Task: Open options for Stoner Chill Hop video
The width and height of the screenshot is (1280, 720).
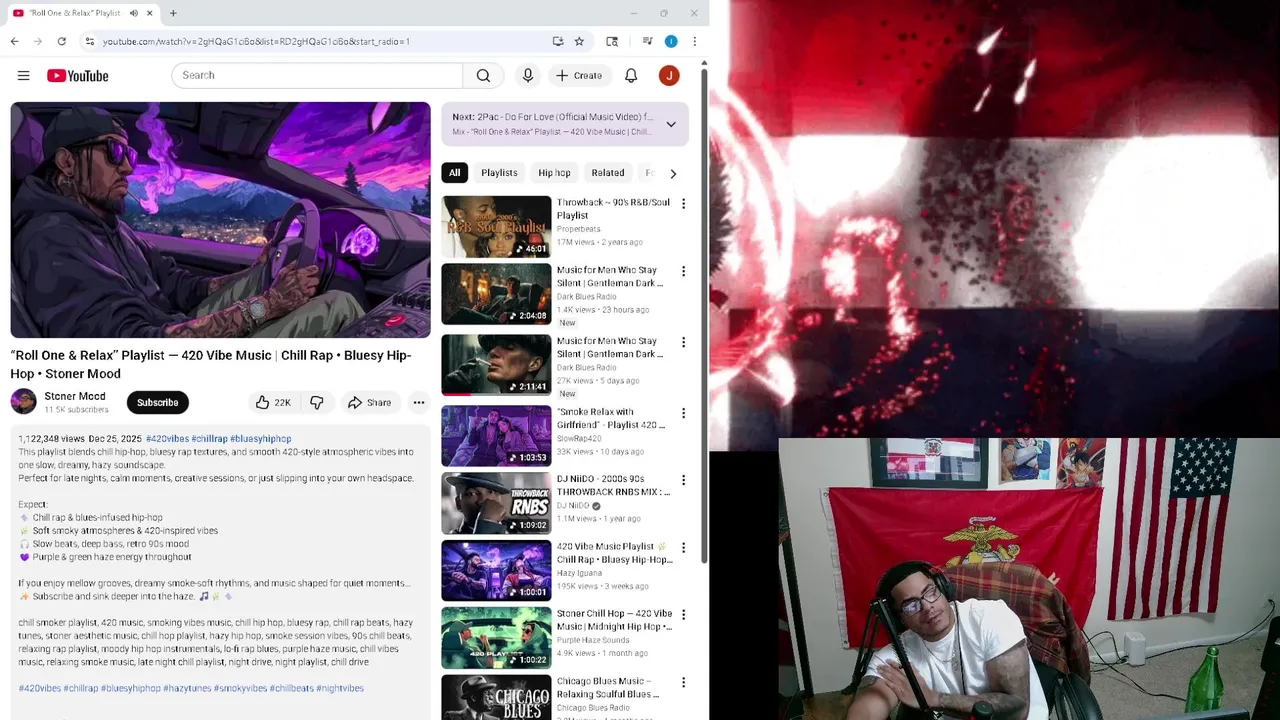Action: [x=683, y=614]
